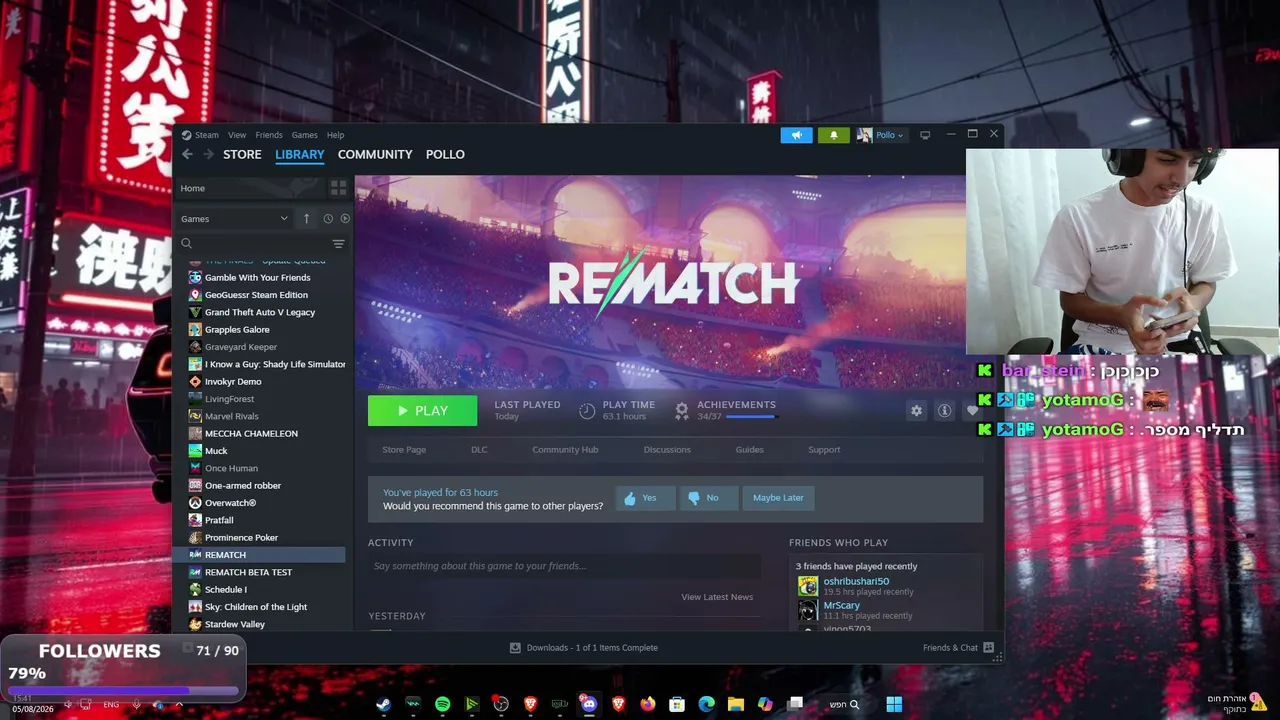Open friend MrScary profile
This screenshot has width=1280, height=720.
coord(841,605)
